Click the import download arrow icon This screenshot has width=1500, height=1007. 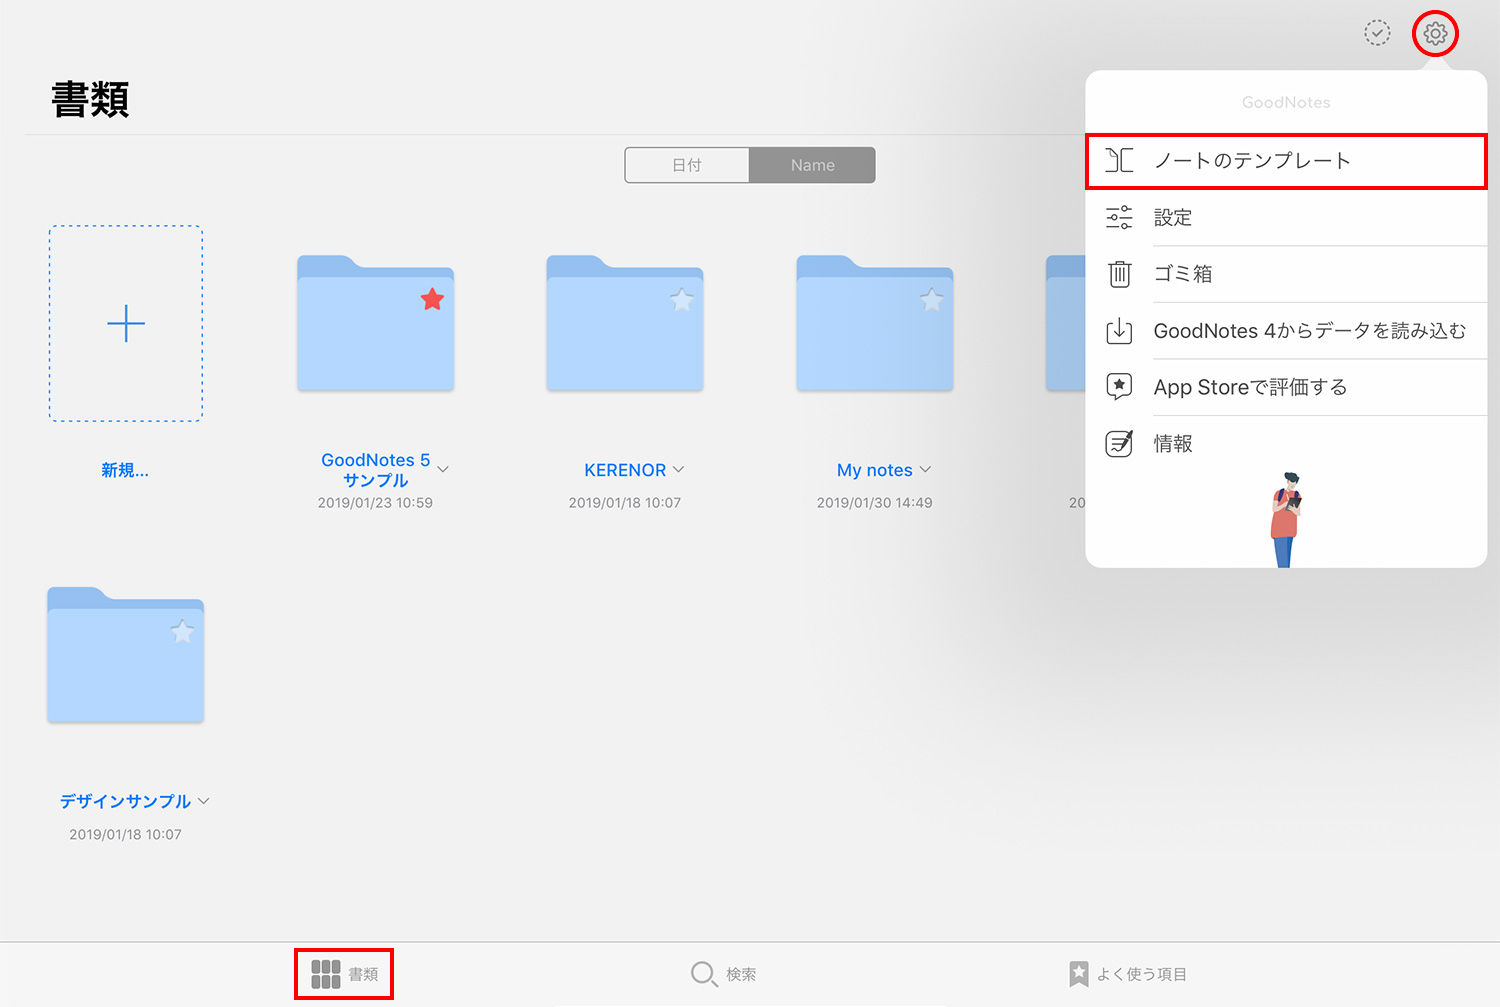point(1119,331)
